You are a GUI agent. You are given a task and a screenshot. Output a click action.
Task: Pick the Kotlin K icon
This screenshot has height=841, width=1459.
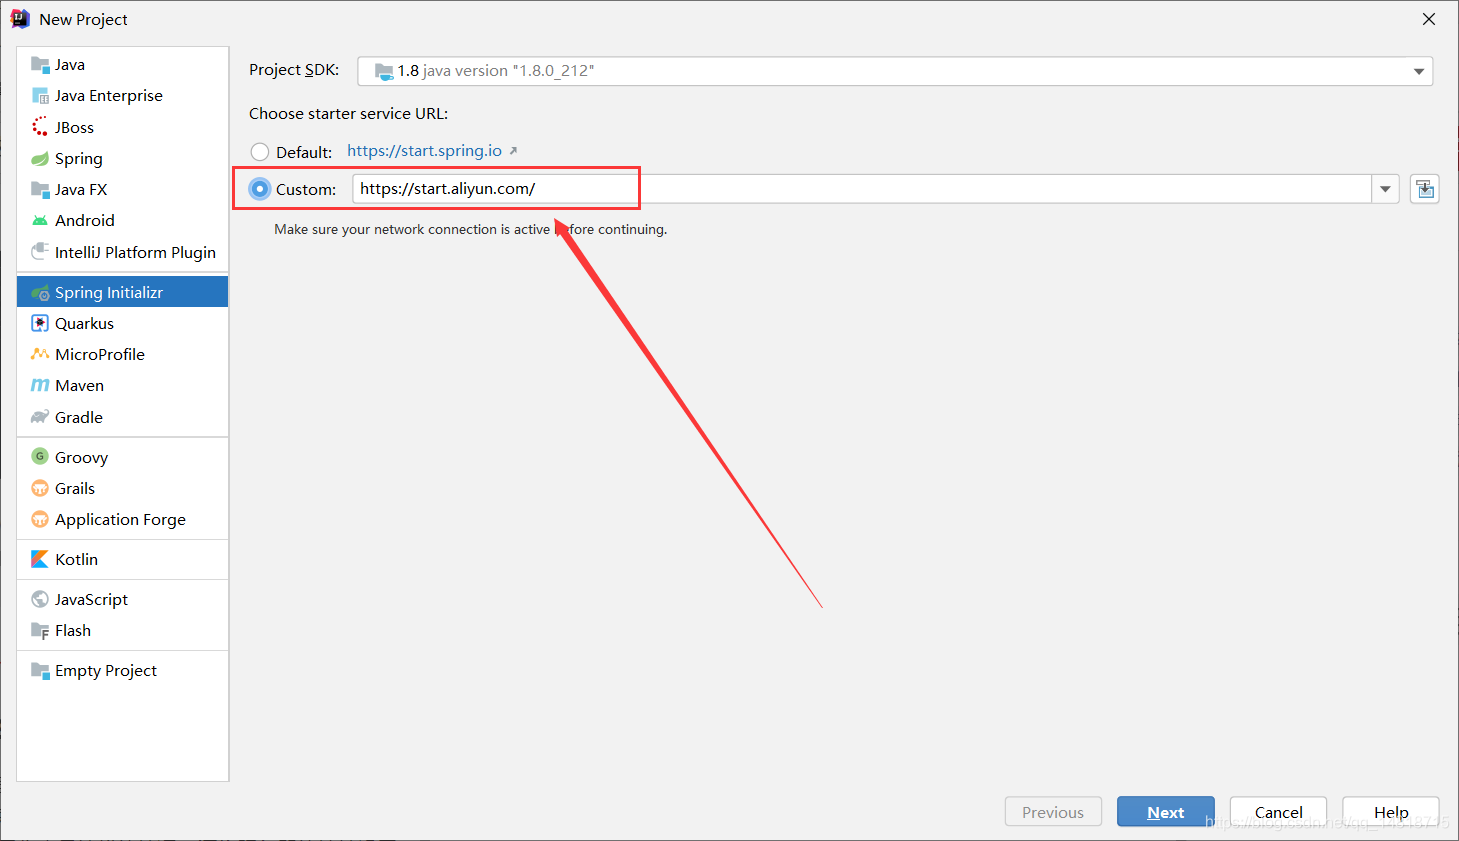[40, 559]
